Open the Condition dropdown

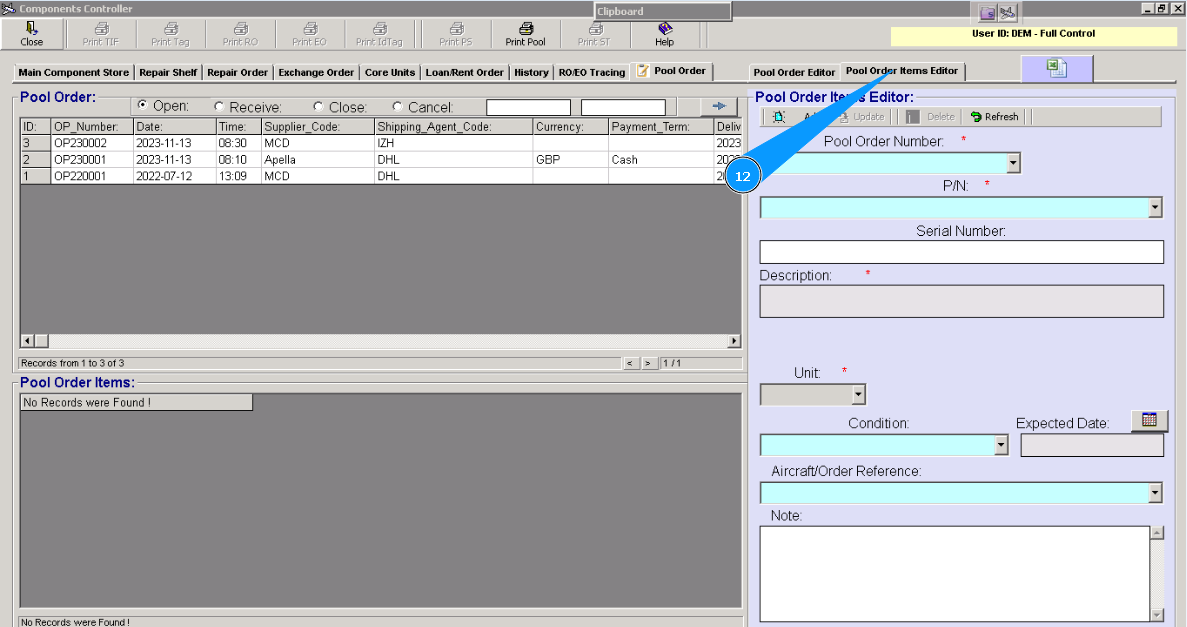click(x=1001, y=445)
